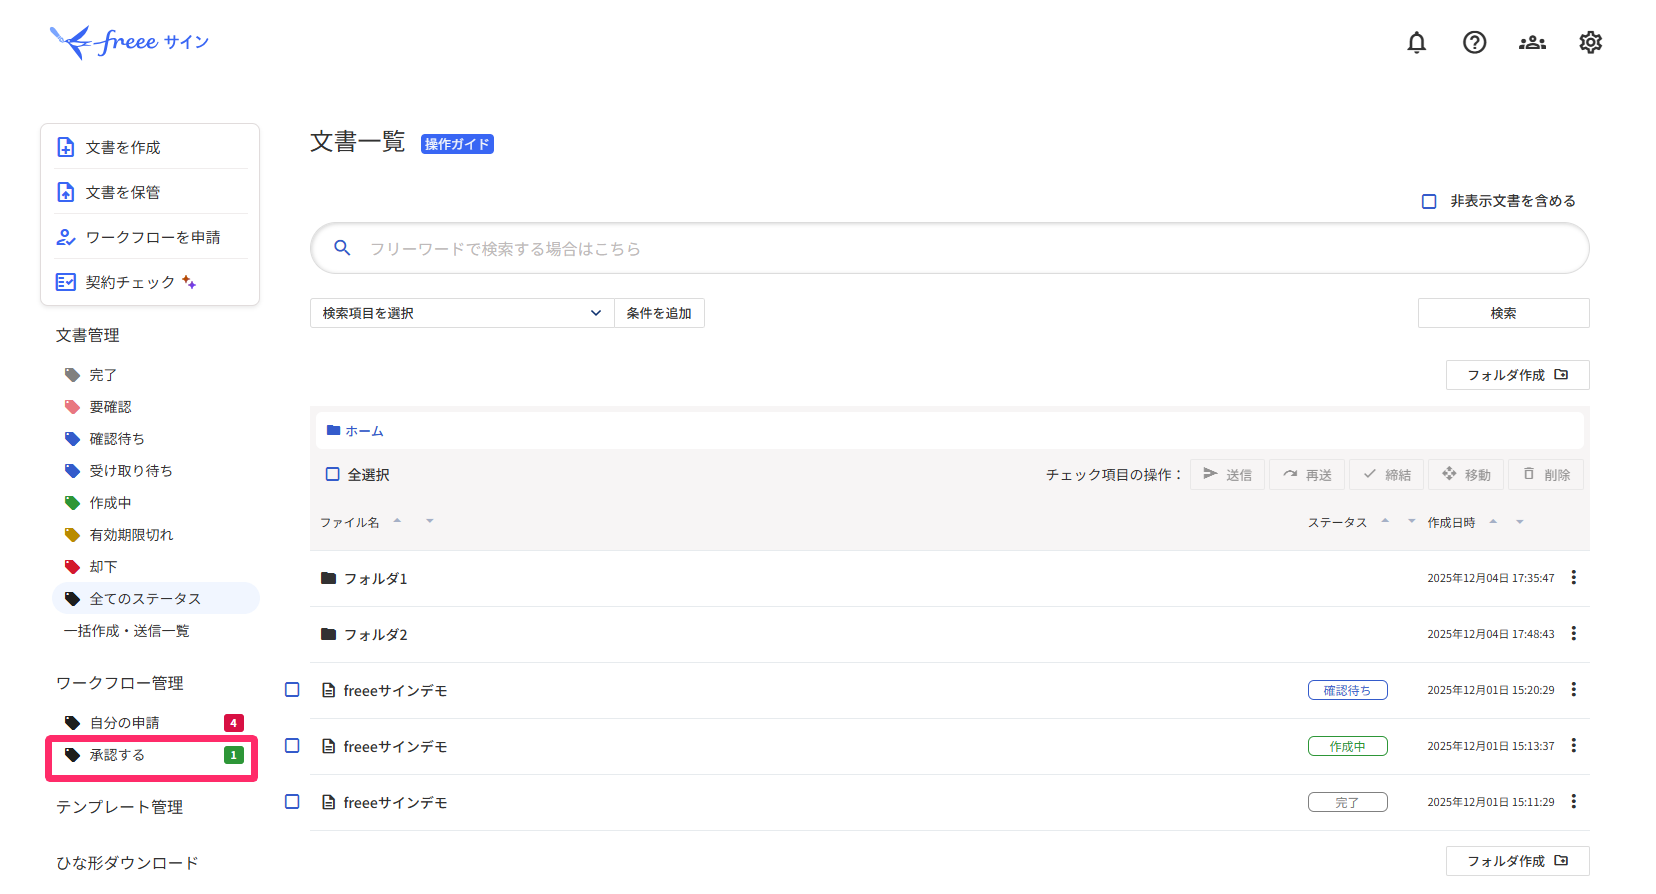Sort 作成日時 descending arrow
The width and height of the screenshot is (1656, 894).
(1520, 521)
